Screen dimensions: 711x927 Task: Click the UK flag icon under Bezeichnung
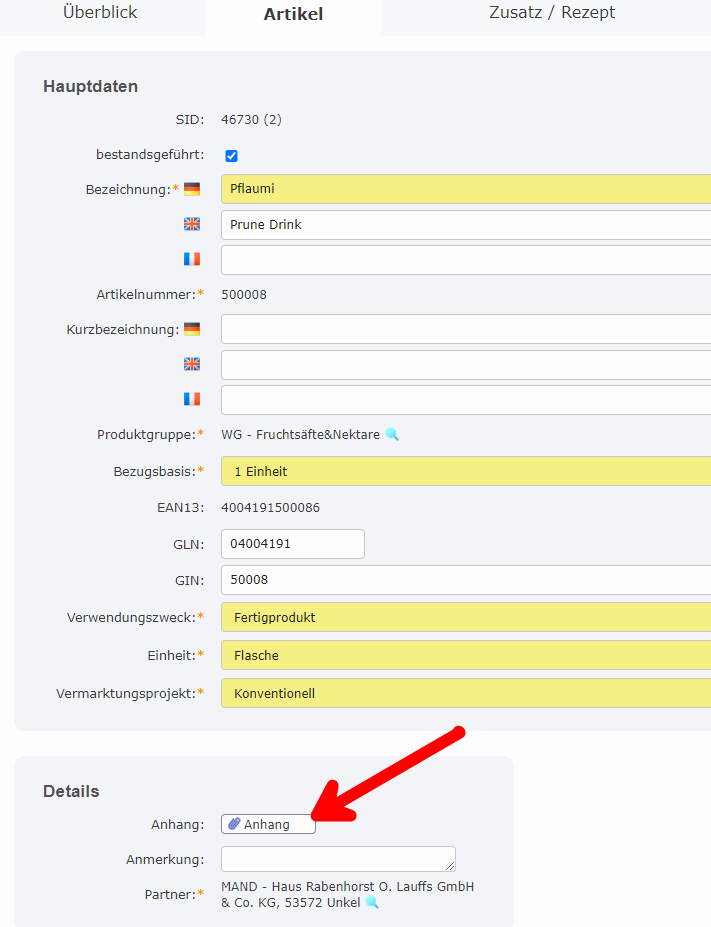point(192,224)
